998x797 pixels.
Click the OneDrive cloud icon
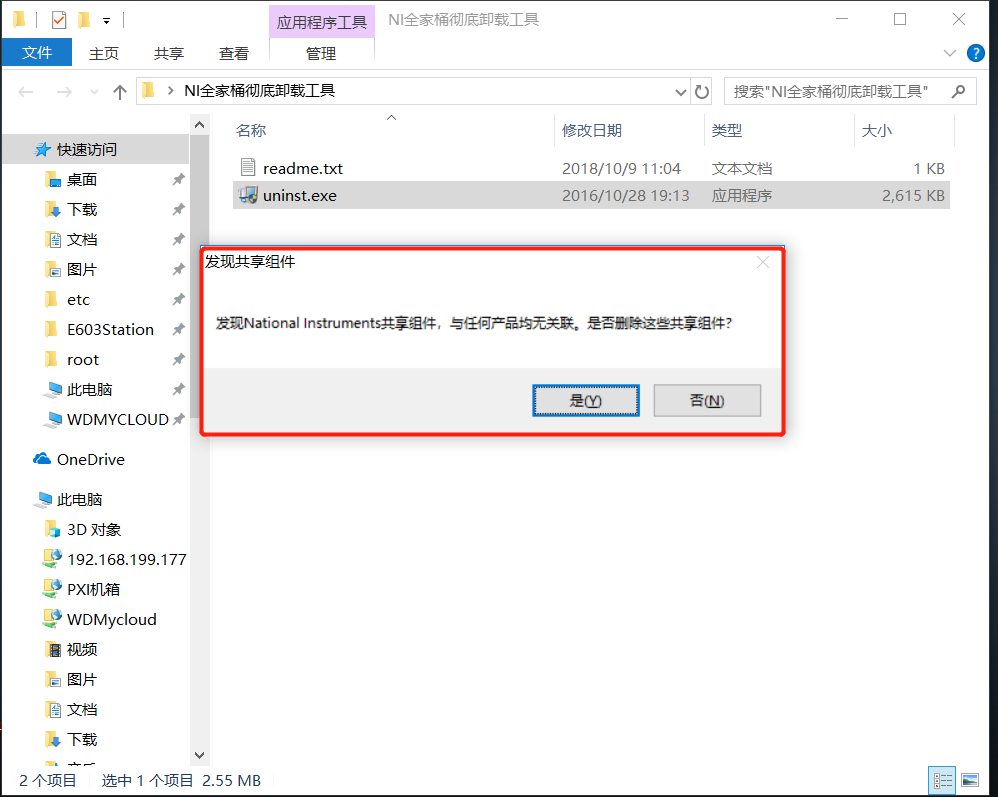tap(42, 459)
